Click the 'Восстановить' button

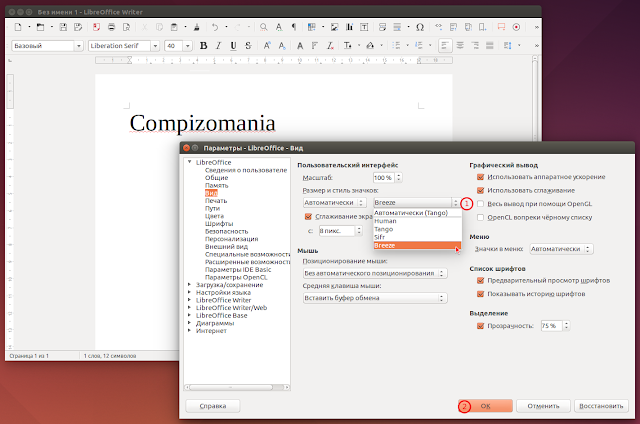[601, 406]
